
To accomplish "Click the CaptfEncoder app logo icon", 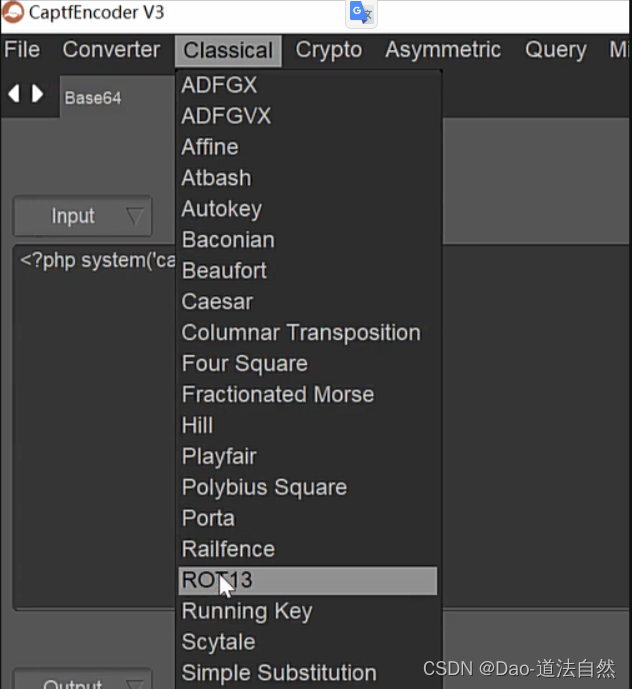I will [12, 12].
